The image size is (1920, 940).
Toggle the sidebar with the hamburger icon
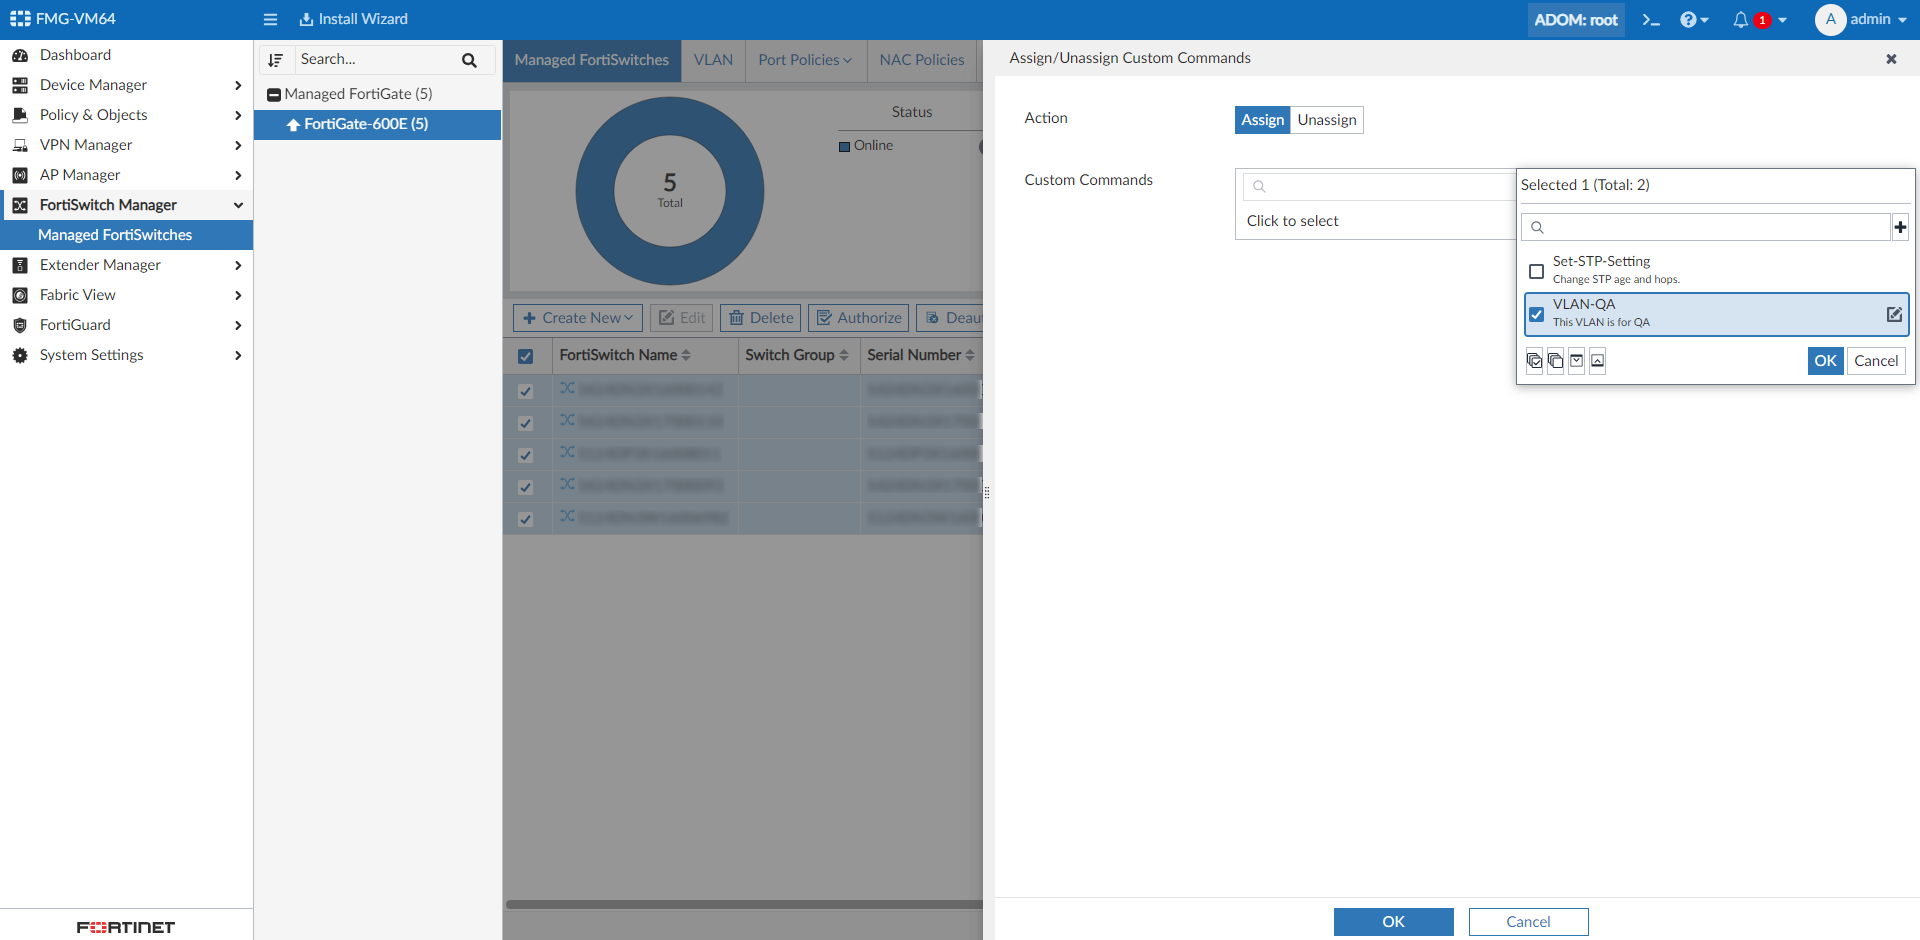coord(270,20)
